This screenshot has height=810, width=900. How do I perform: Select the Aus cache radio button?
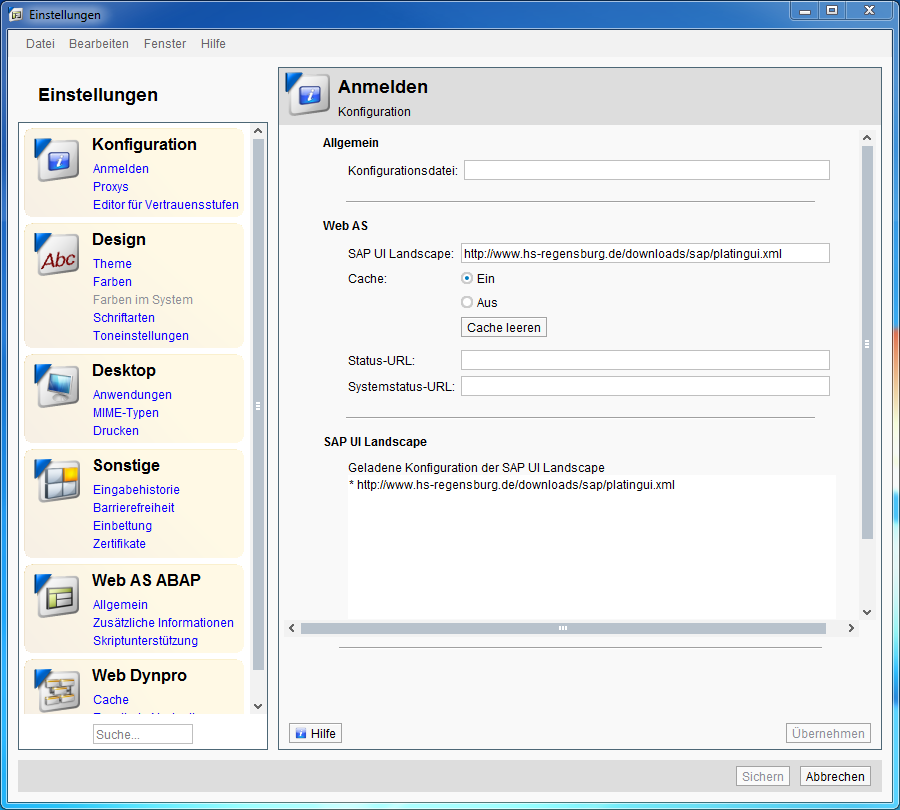[467, 302]
